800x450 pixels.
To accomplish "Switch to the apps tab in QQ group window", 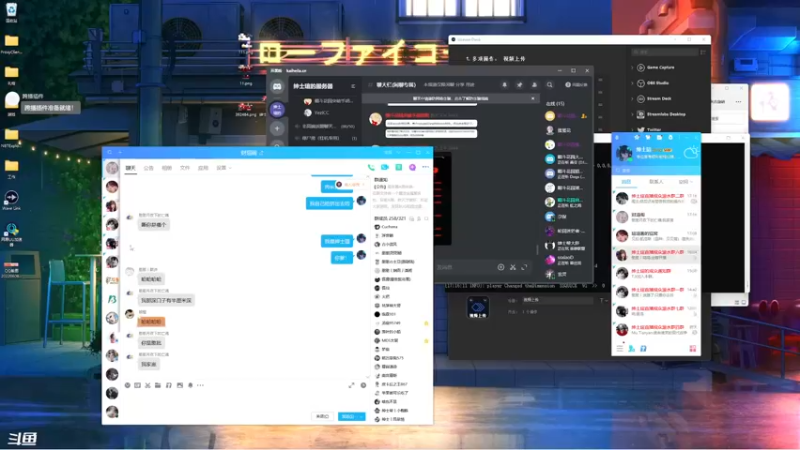I will (x=203, y=168).
